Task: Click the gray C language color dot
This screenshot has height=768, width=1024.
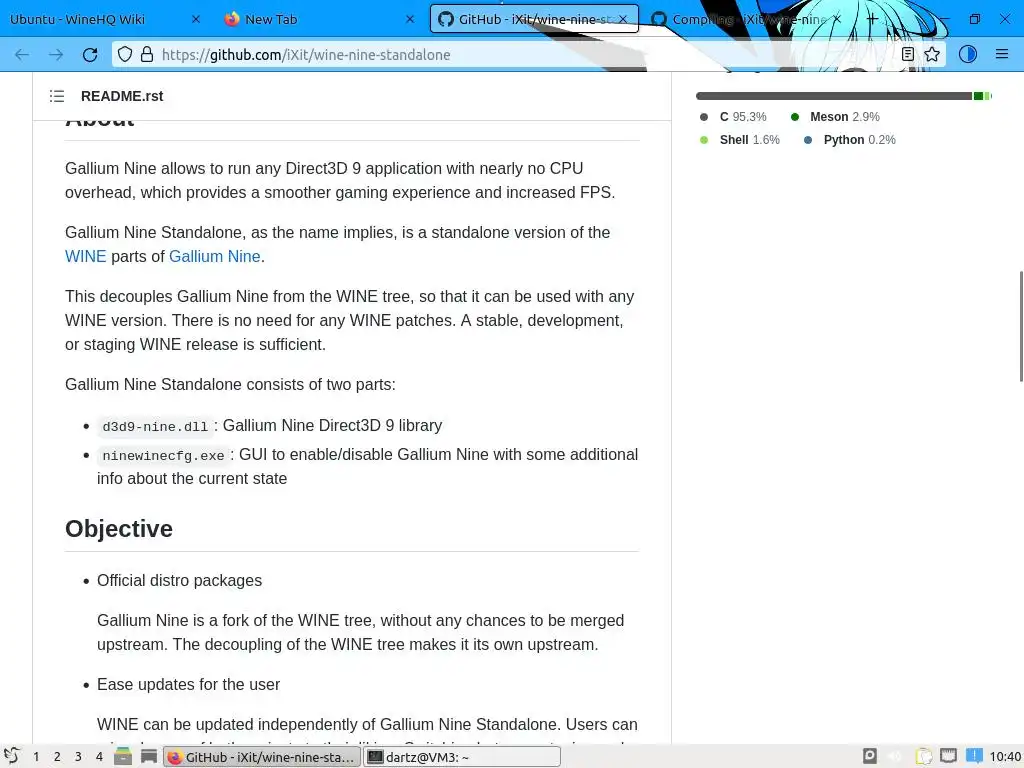Action: point(704,117)
